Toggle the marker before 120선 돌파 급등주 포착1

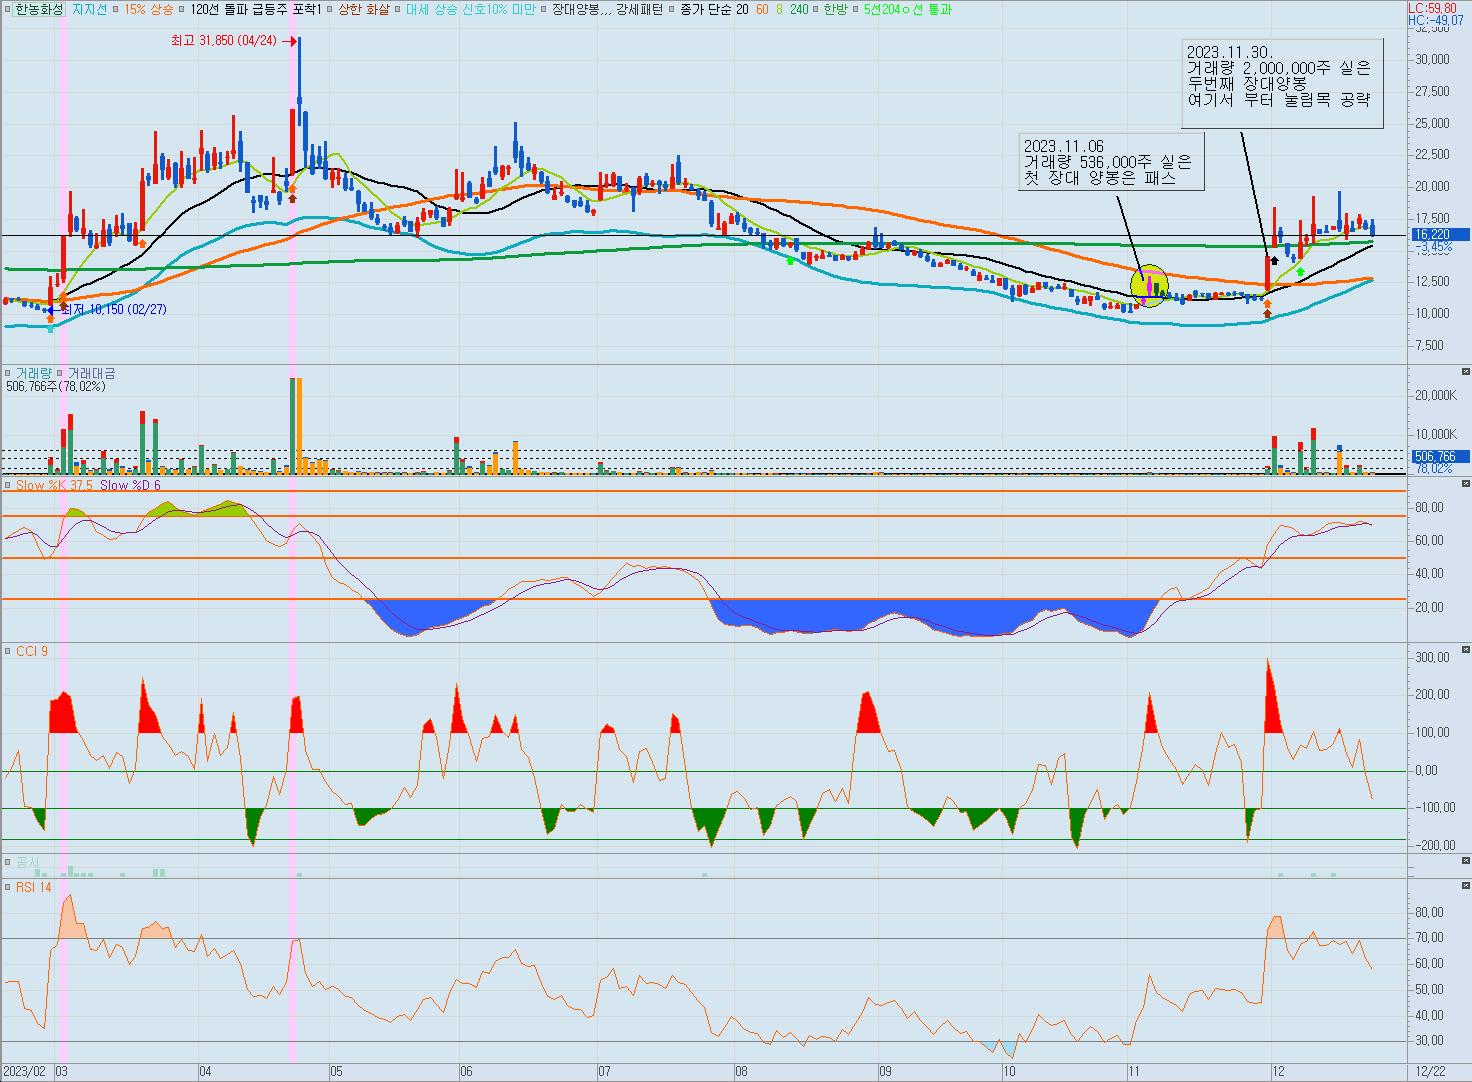coord(182,9)
